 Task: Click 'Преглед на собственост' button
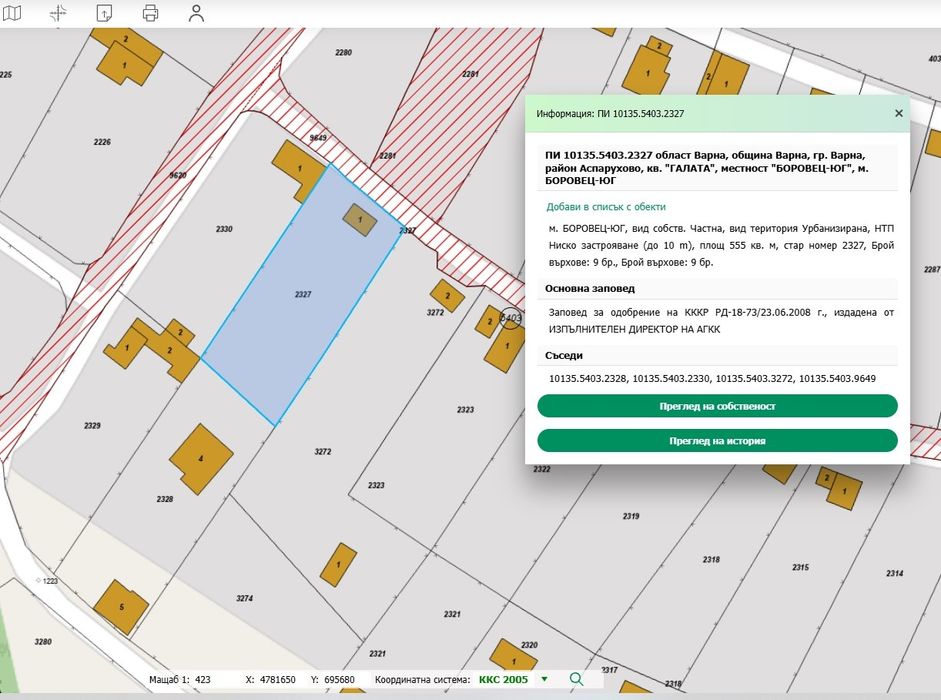coord(717,406)
